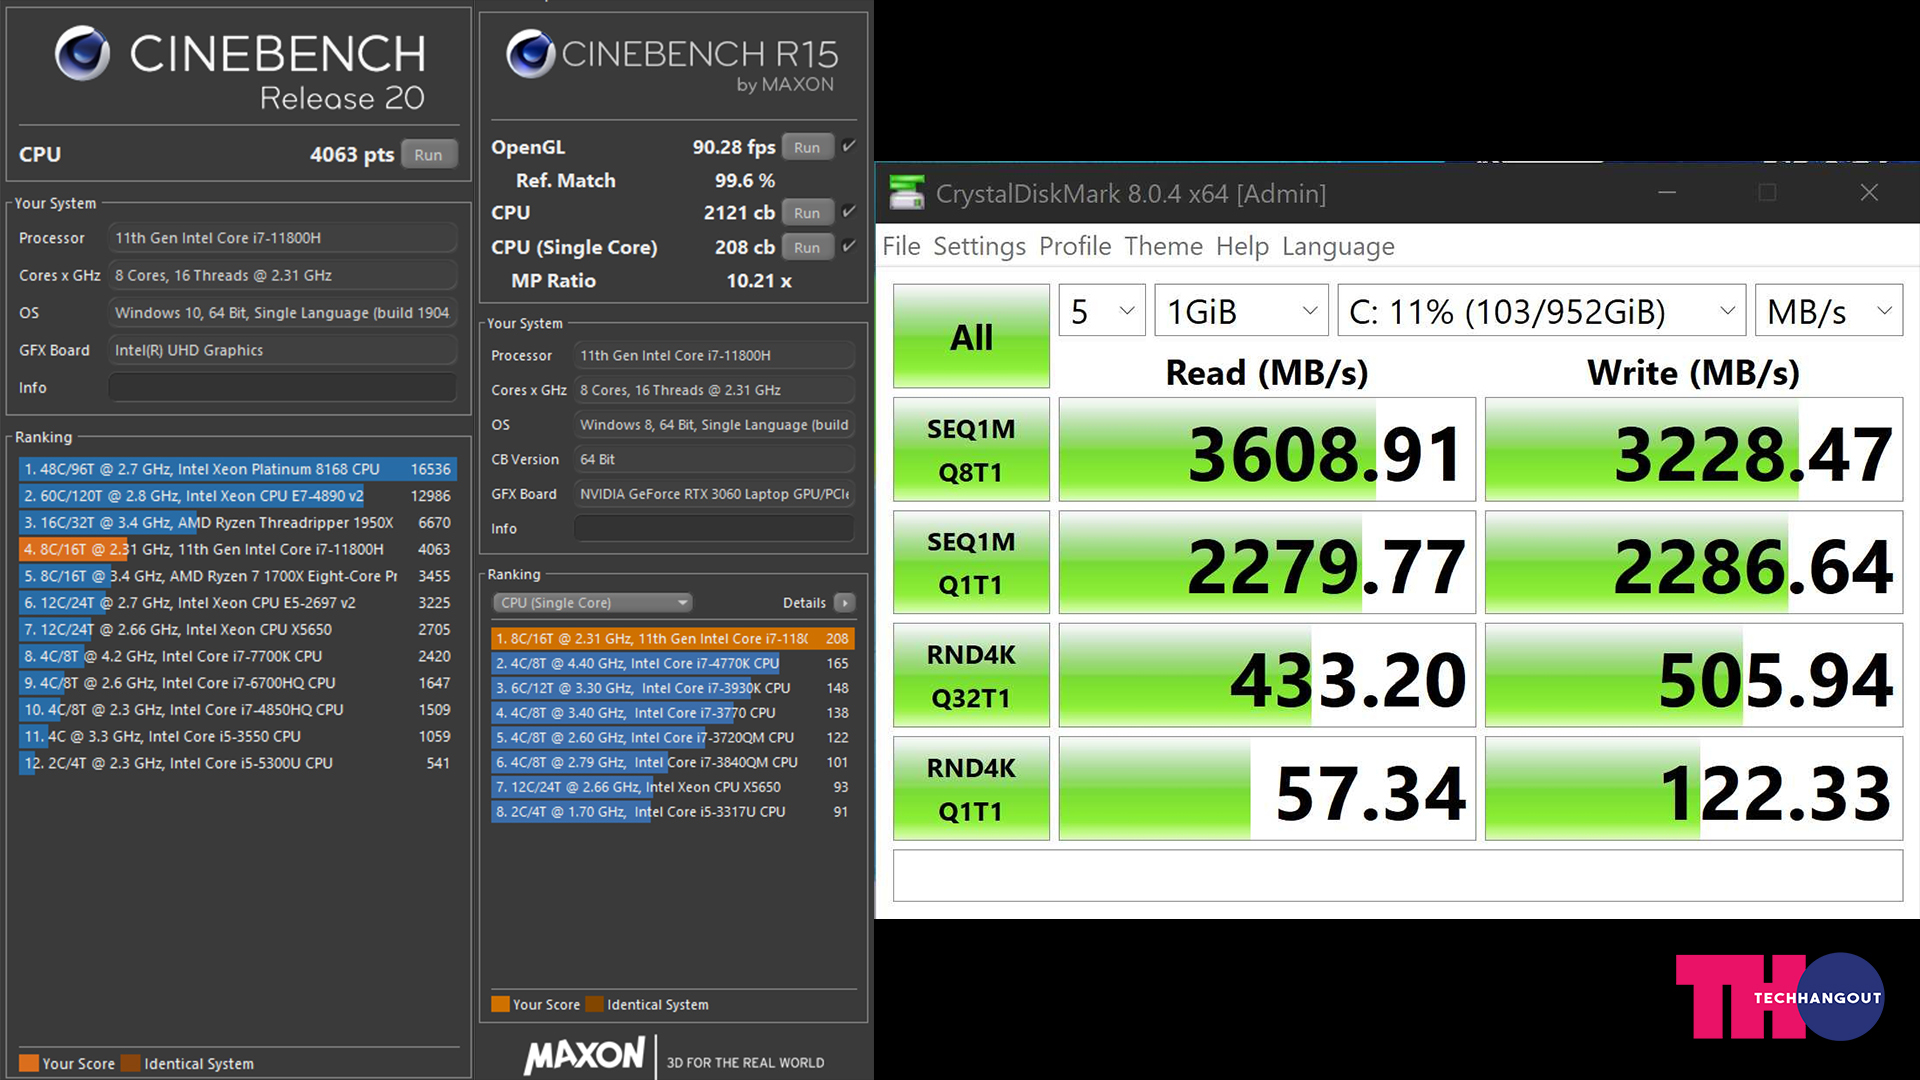Click the empty comment field in CrystalDiskMark
This screenshot has width=1920, height=1080.
pyautogui.click(x=1397, y=876)
